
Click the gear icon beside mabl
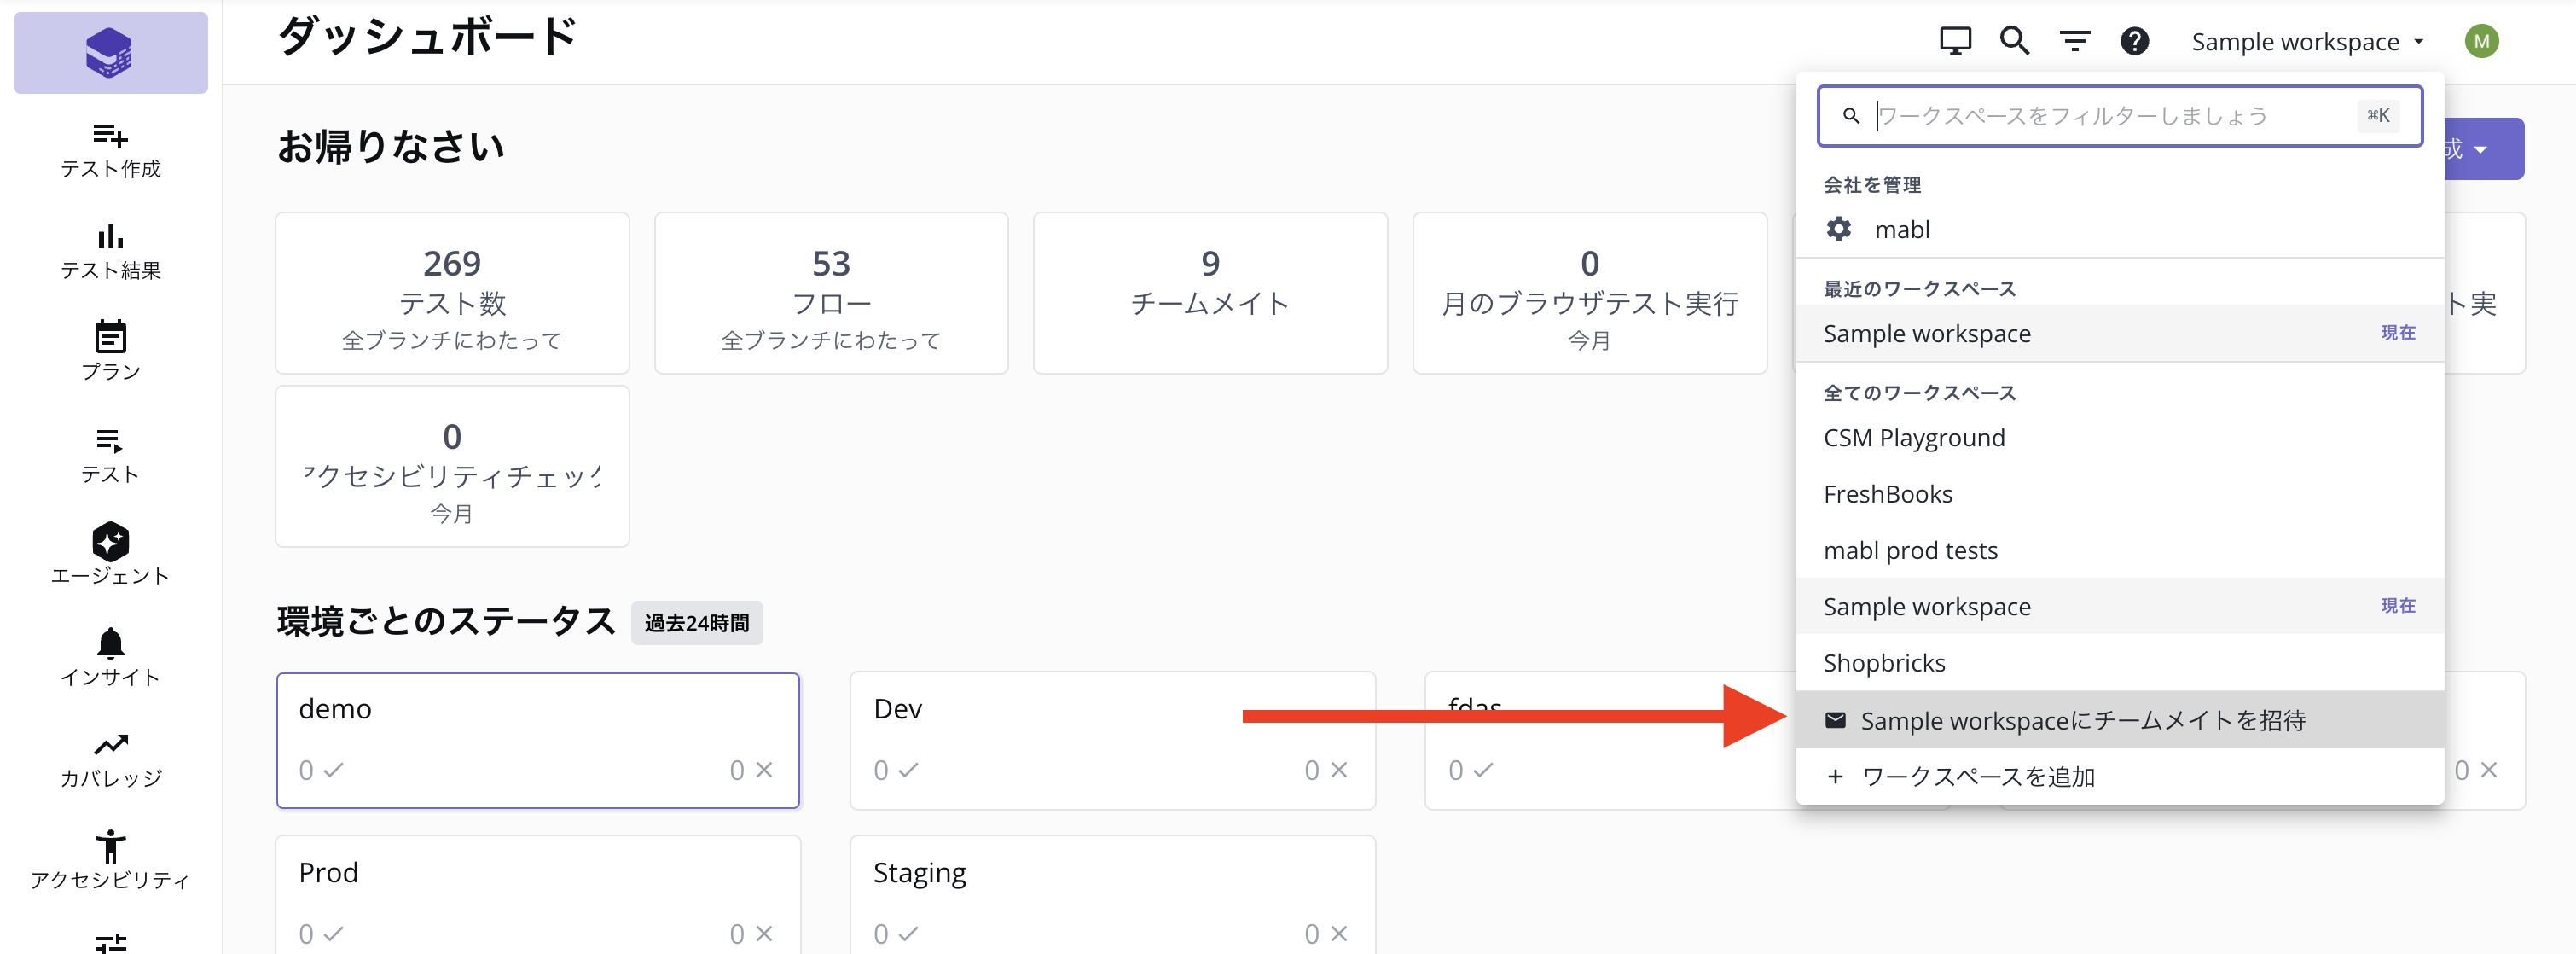point(1838,229)
